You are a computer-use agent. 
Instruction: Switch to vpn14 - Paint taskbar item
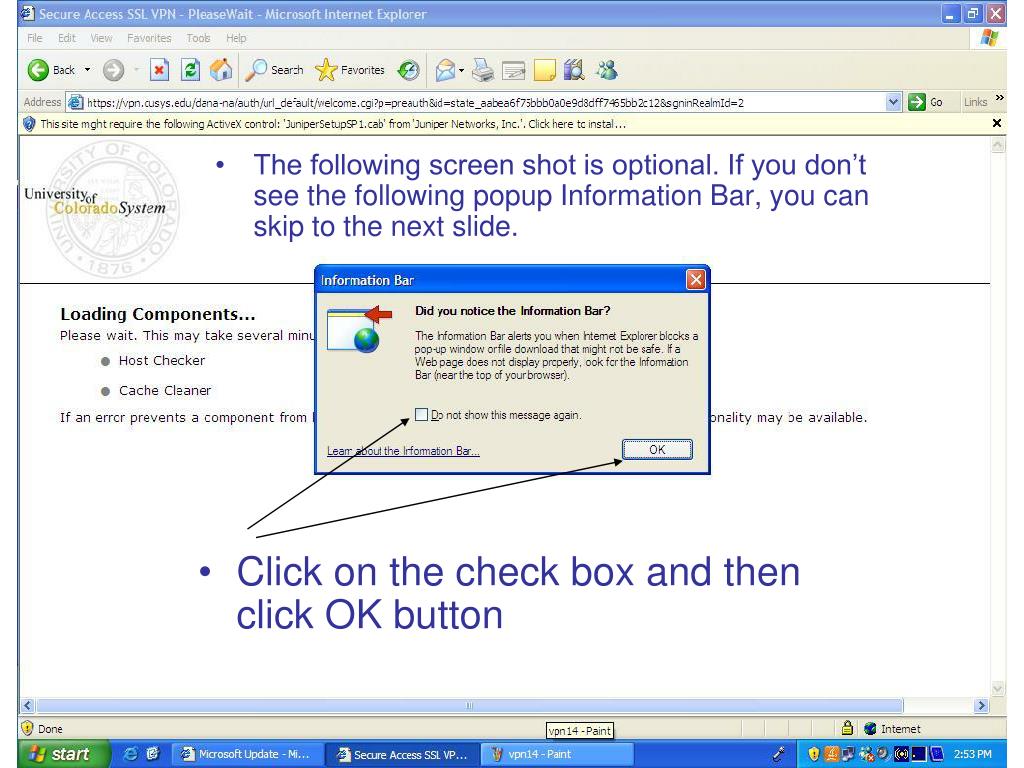click(556, 754)
